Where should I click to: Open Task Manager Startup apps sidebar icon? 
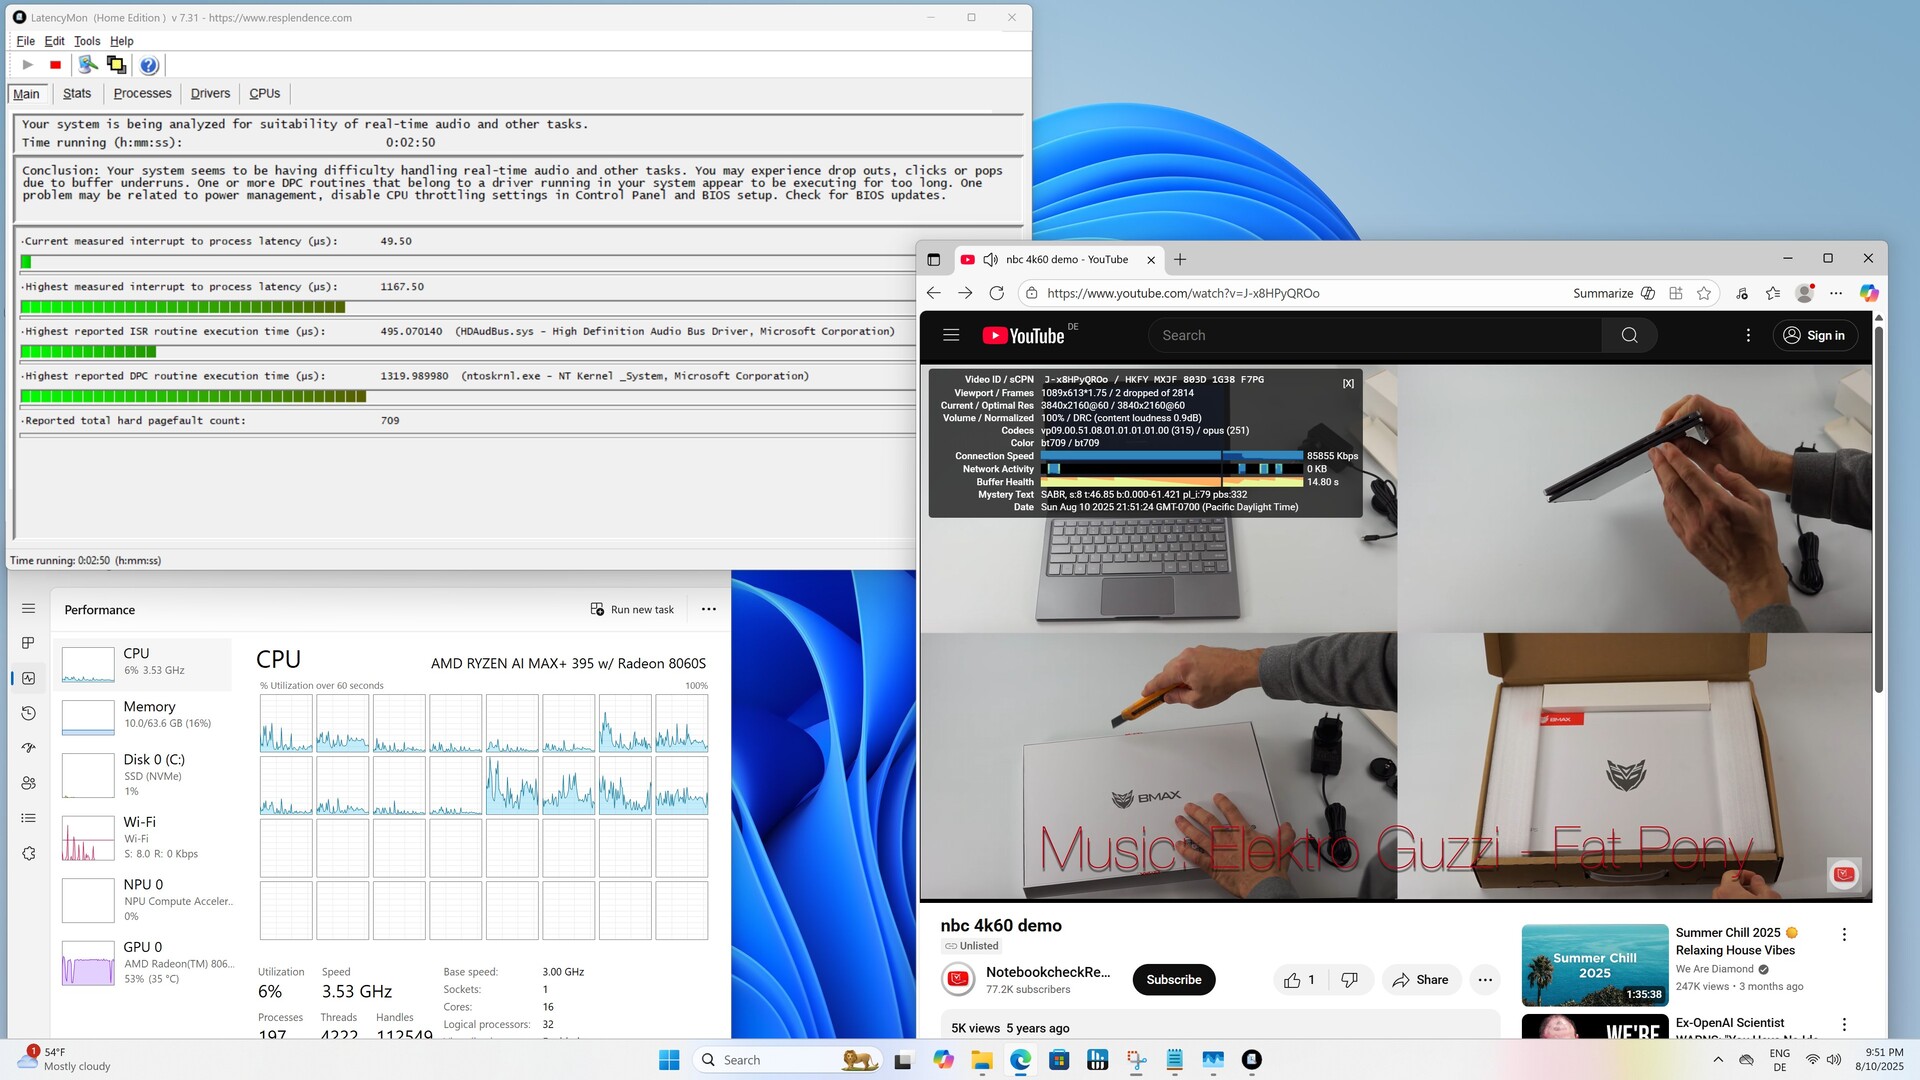tap(28, 748)
